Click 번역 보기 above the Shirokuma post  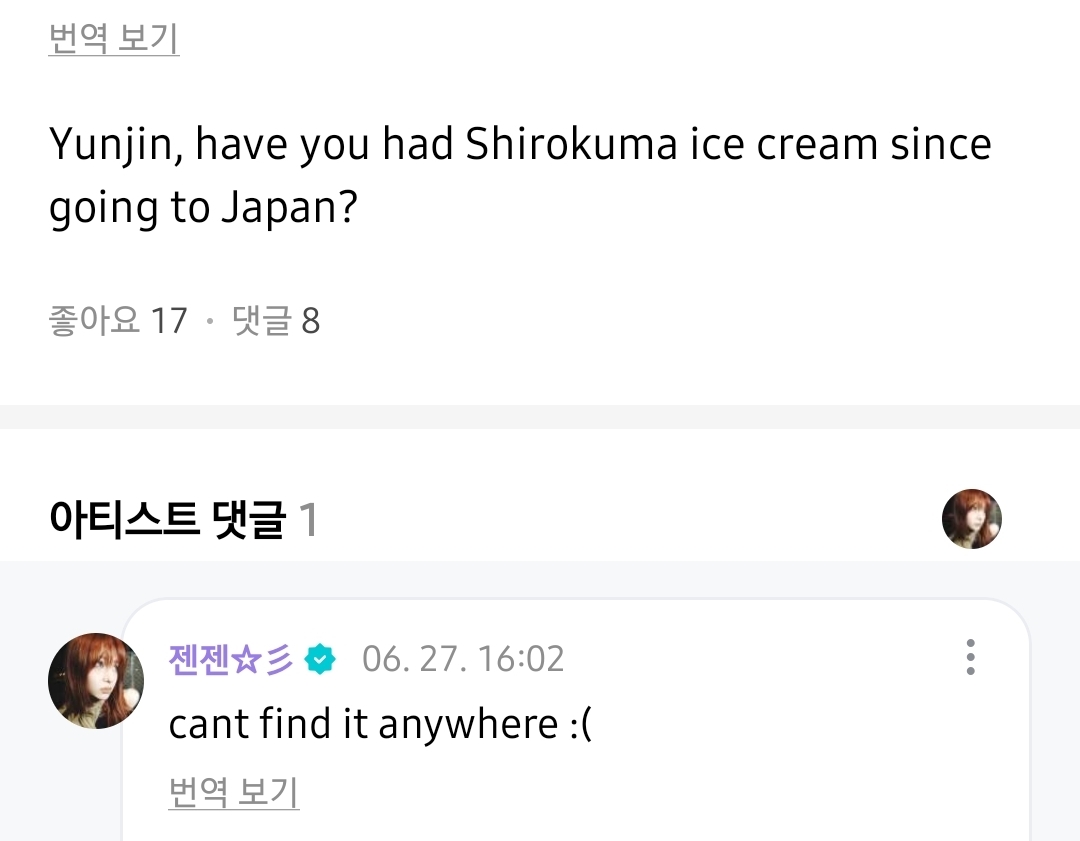click(x=114, y=39)
